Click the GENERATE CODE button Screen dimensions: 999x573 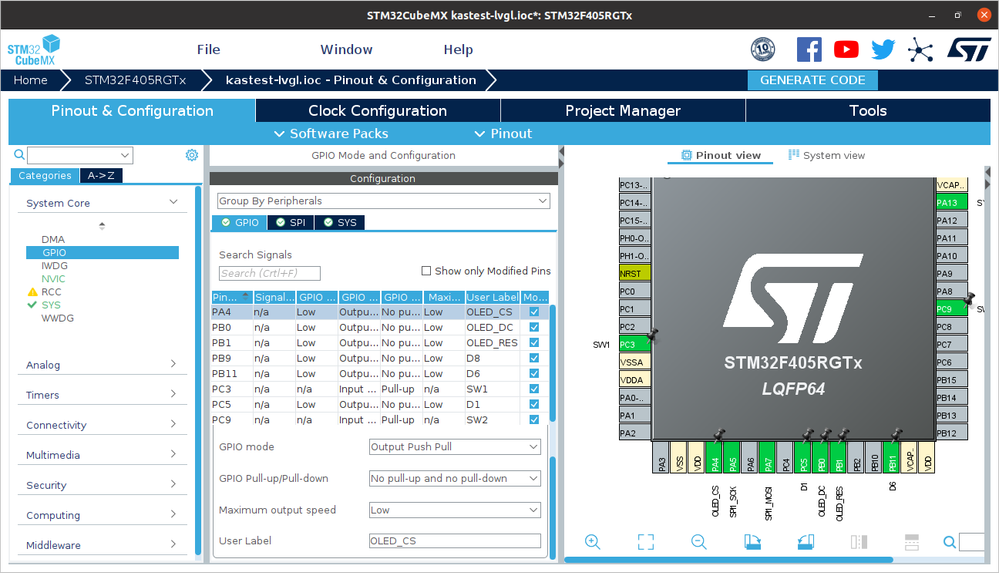812,80
